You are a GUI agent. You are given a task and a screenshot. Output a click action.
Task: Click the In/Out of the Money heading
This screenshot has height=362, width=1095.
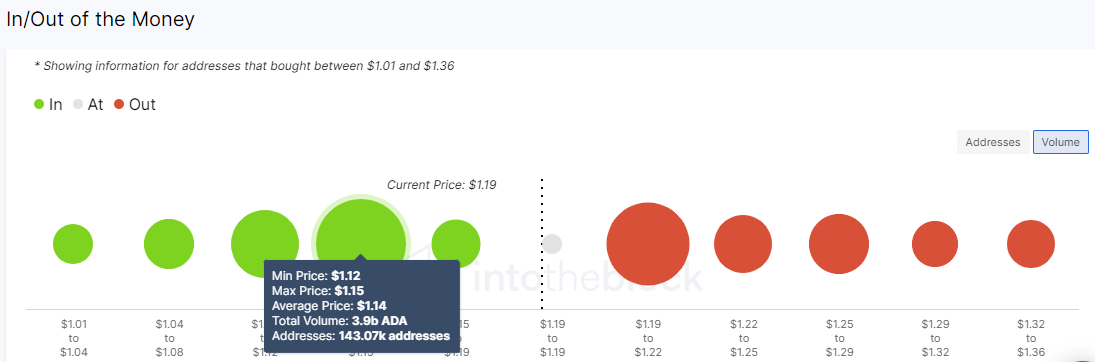(101, 20)
